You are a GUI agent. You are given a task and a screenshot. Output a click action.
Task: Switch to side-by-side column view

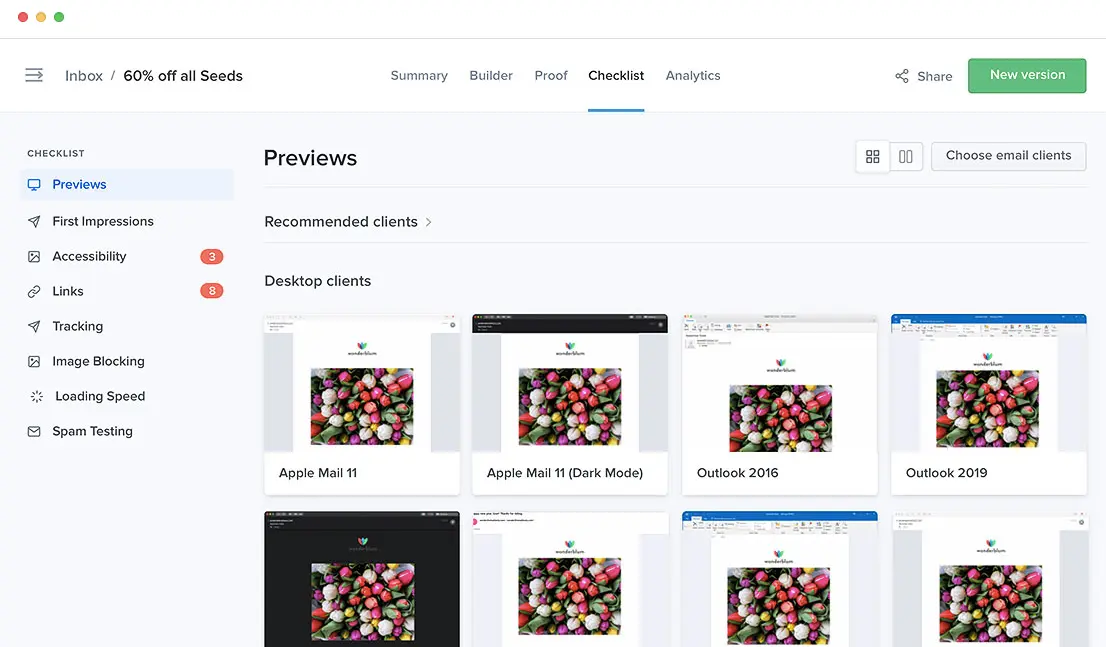(906, 156)
